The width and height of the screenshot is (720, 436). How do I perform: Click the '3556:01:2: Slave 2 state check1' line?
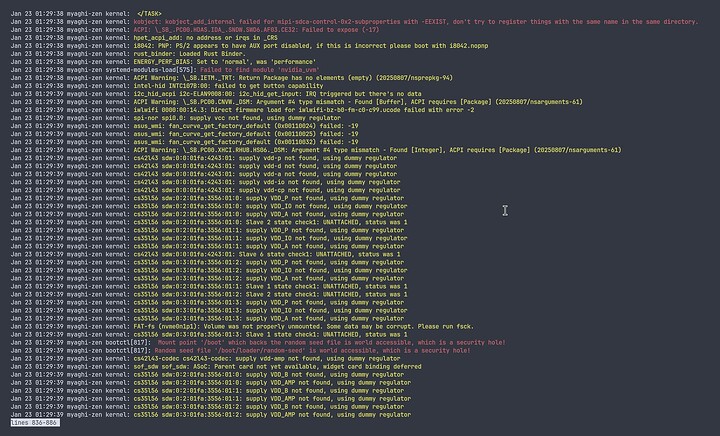pos(209,295)
